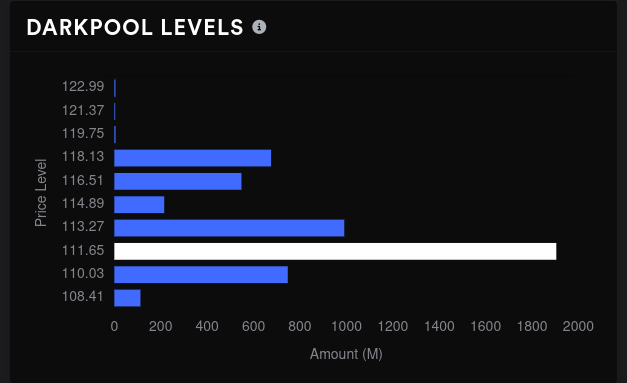Click the 2000 tick on amount axis
Viewport: 627px width, 383px height.
click(x=578, y=326)
